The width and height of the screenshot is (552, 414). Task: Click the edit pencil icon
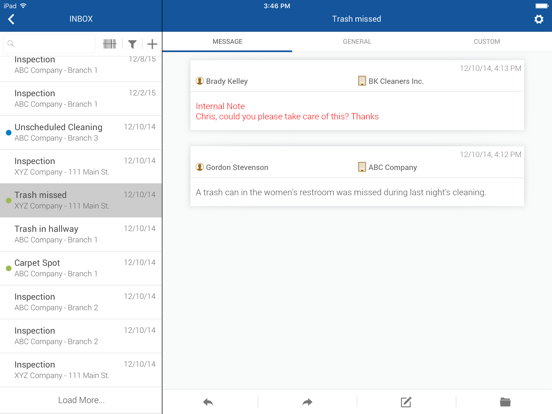coord(406,402)
